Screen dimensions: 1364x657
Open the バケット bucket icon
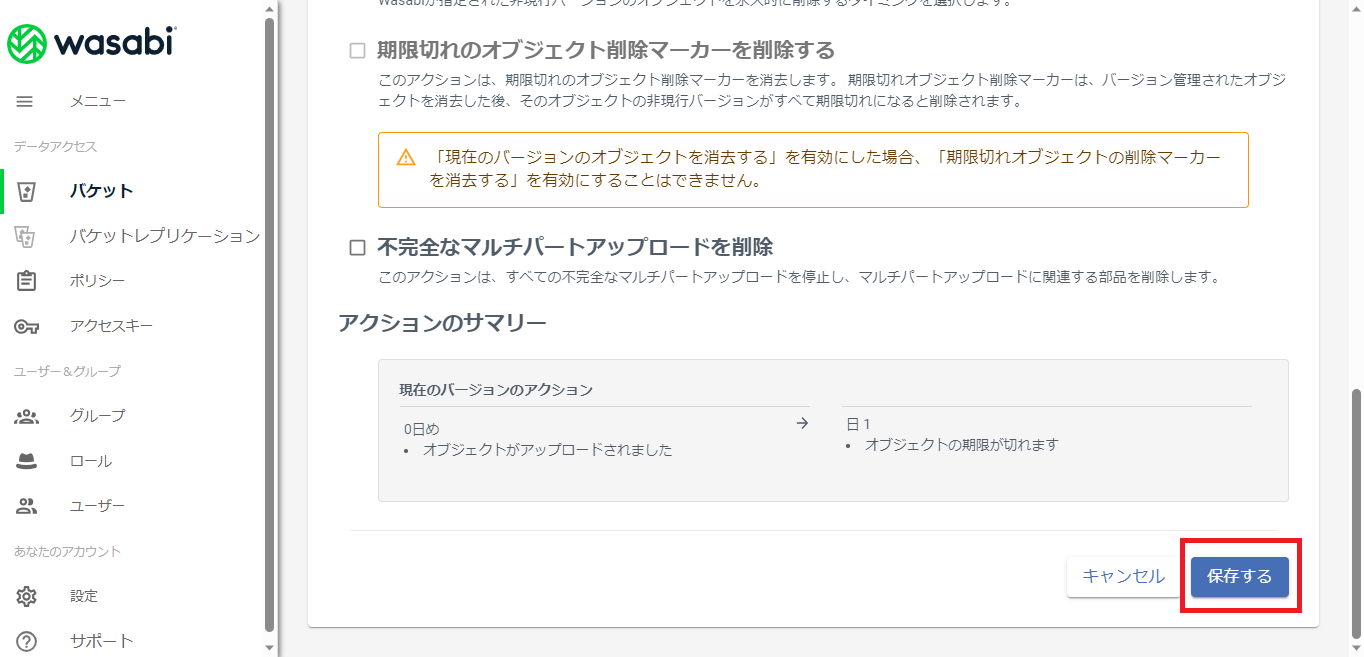coord(27,191)
